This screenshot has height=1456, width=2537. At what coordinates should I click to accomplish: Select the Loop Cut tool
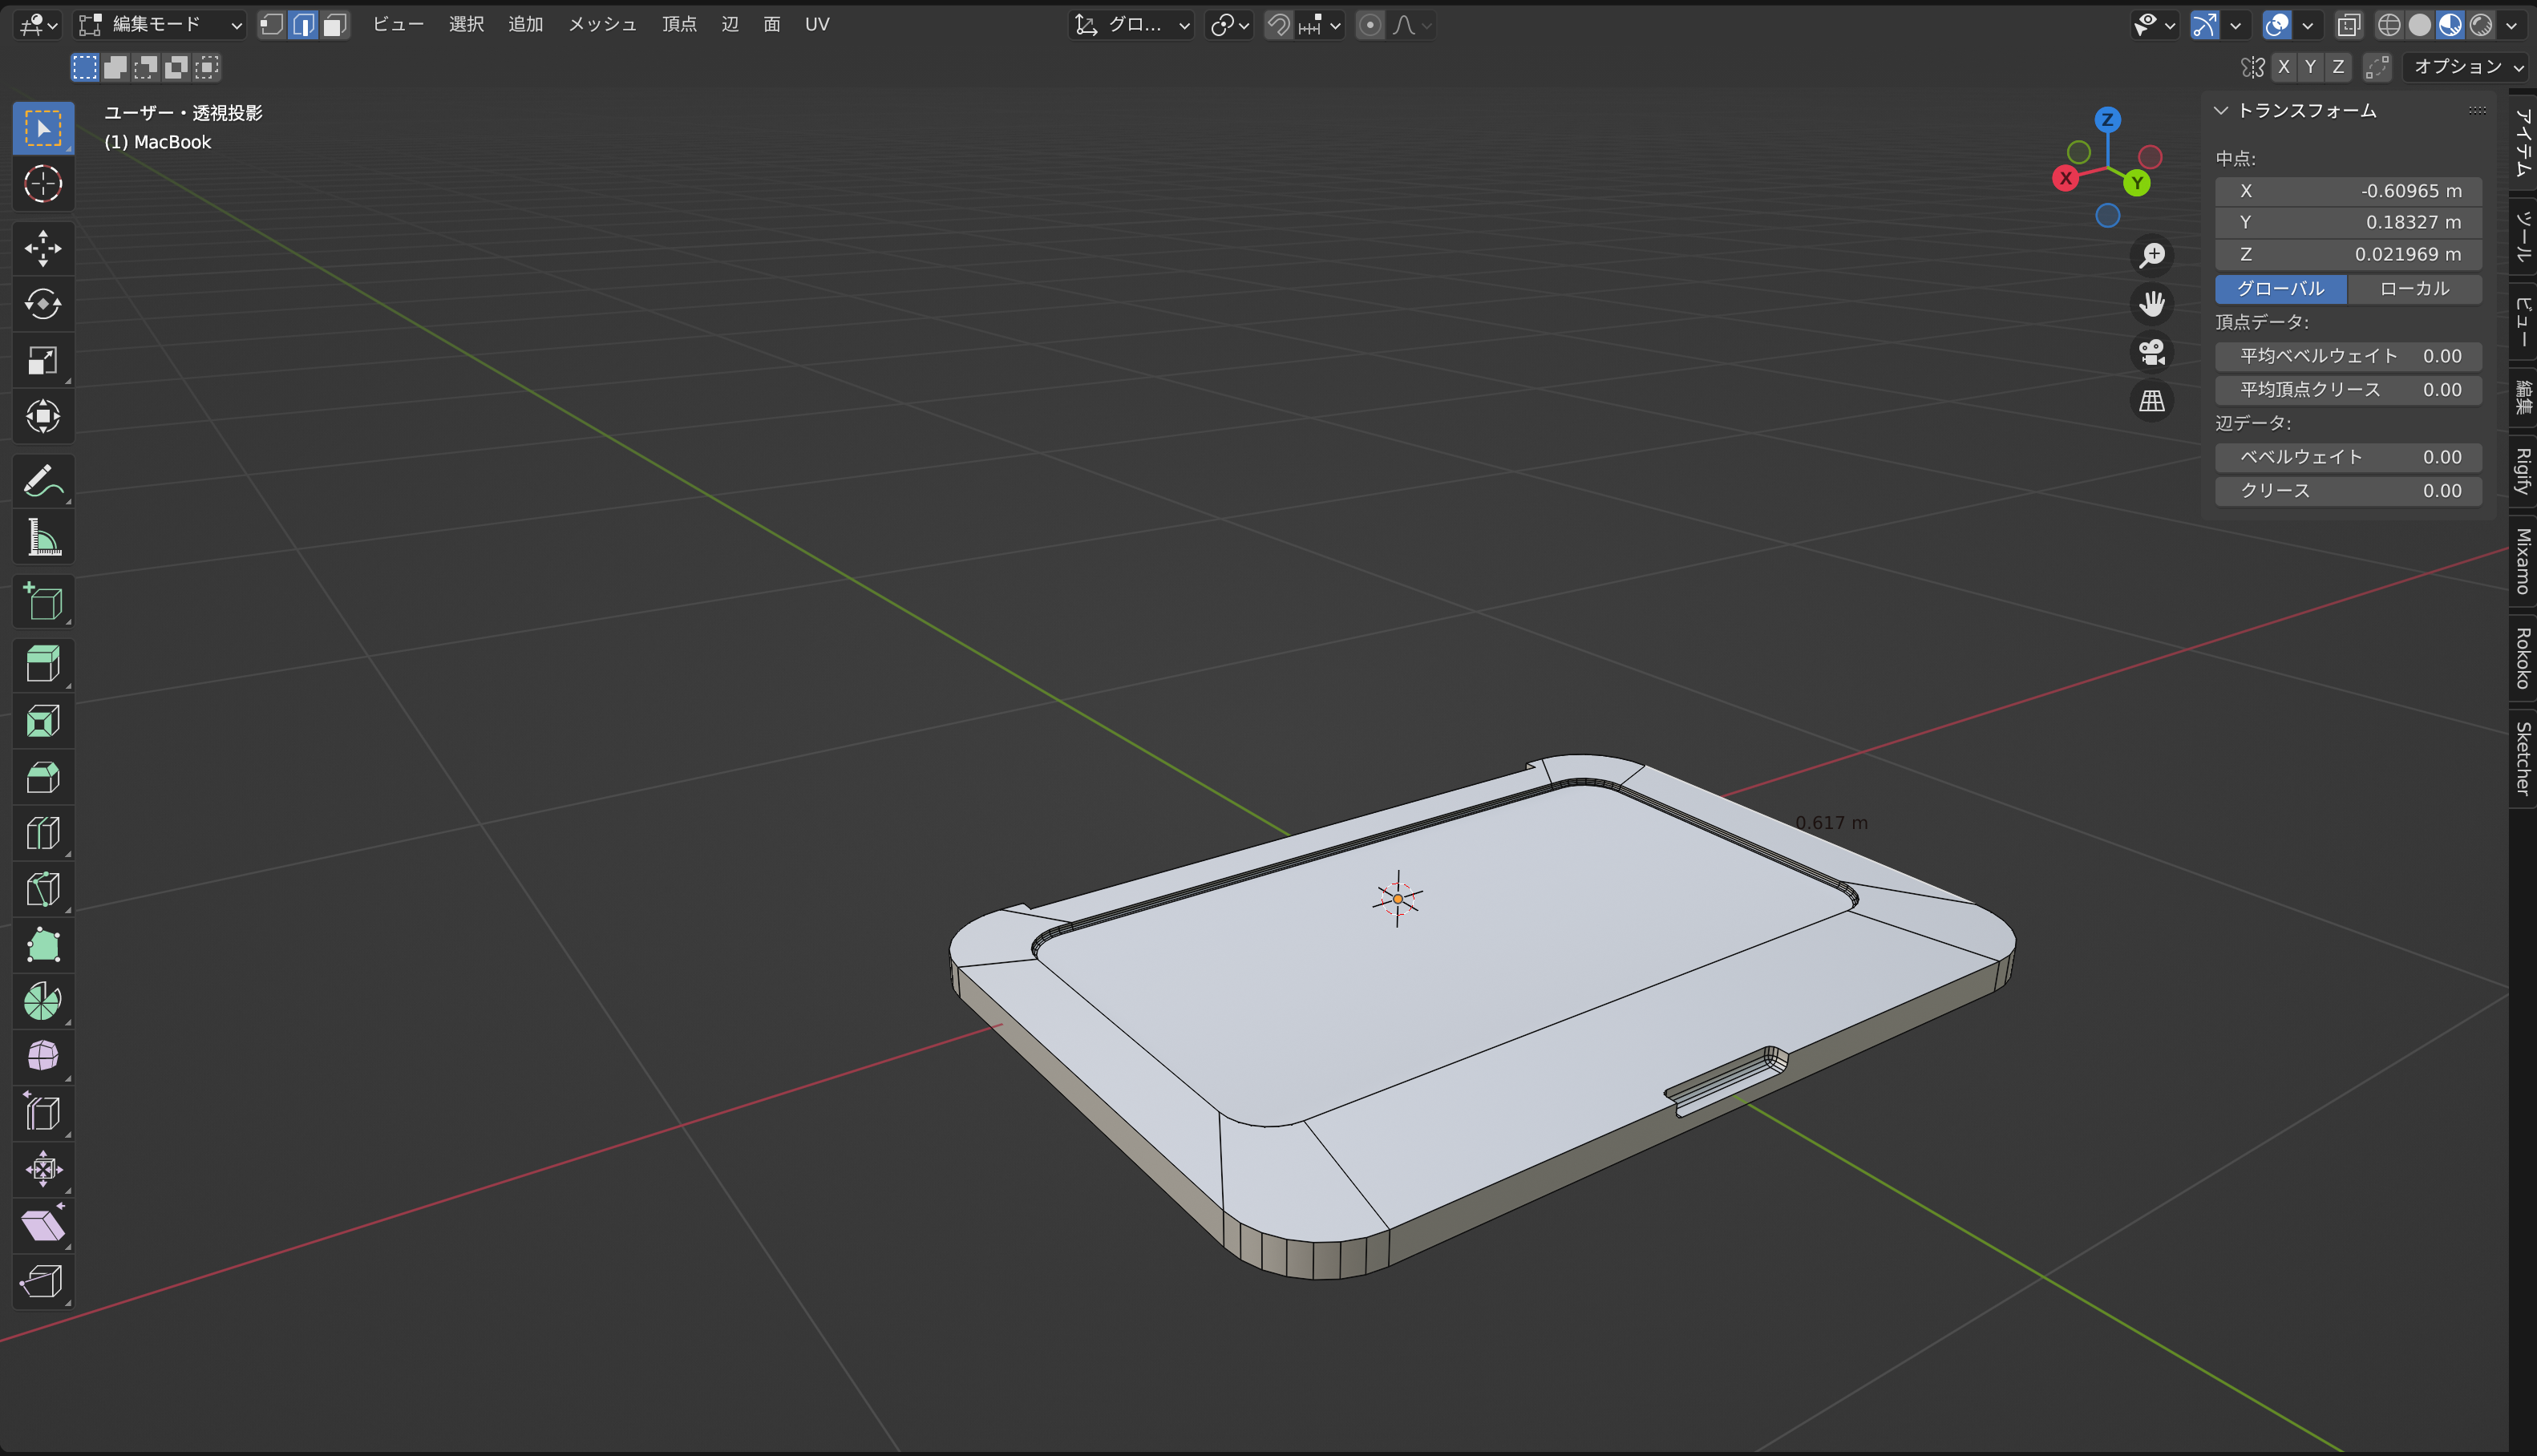click(x=43, y=833)
